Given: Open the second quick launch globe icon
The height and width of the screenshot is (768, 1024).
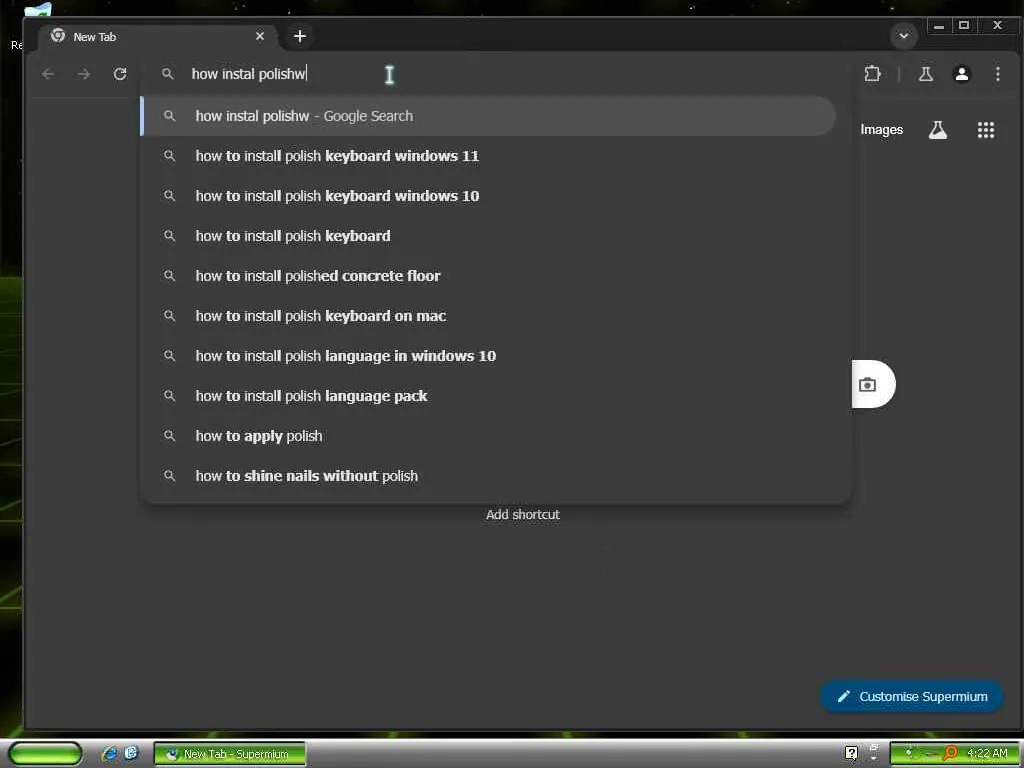Looking at the screenshot, I should pos(131,753).
